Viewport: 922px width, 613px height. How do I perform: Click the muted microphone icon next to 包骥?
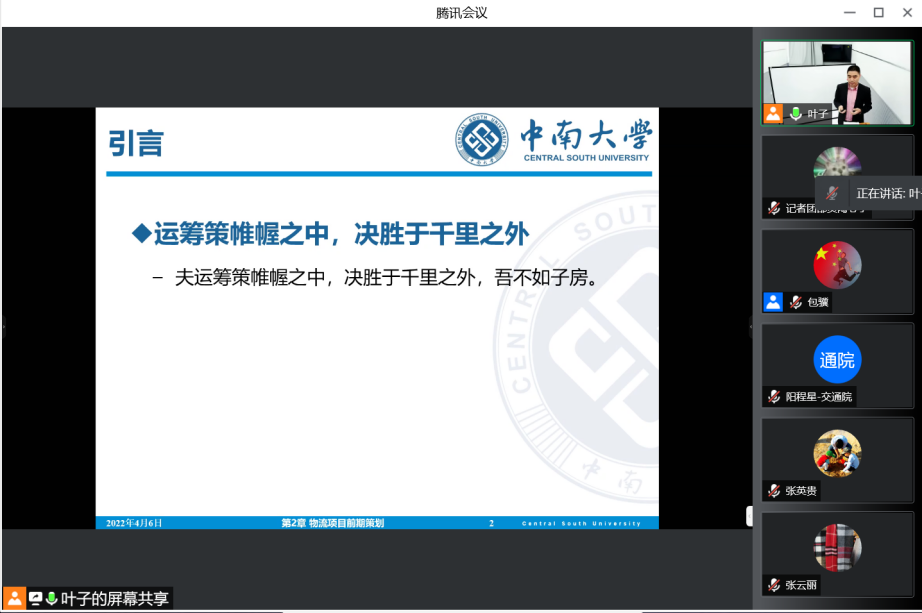(795, 302)
